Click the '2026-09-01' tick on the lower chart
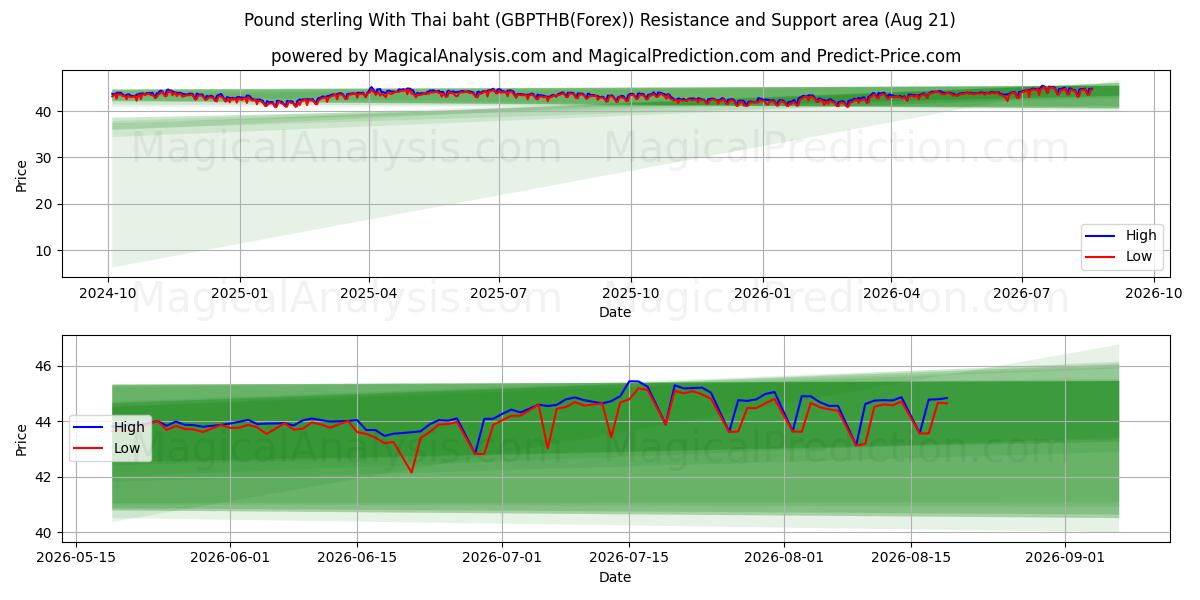1200x600 pixels. [1065, 558]
